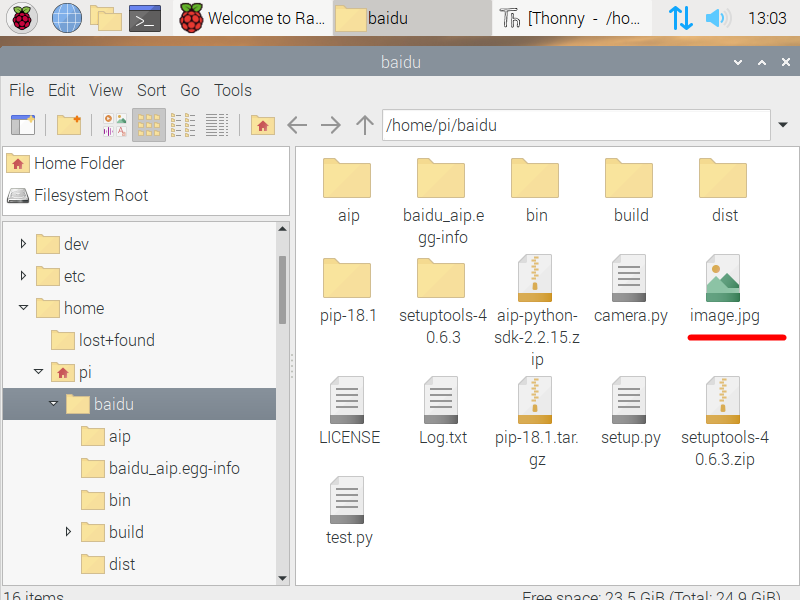Viewport: 800px width, 600px height.
Task: Select the camera.py file
Action: point(630,290)
